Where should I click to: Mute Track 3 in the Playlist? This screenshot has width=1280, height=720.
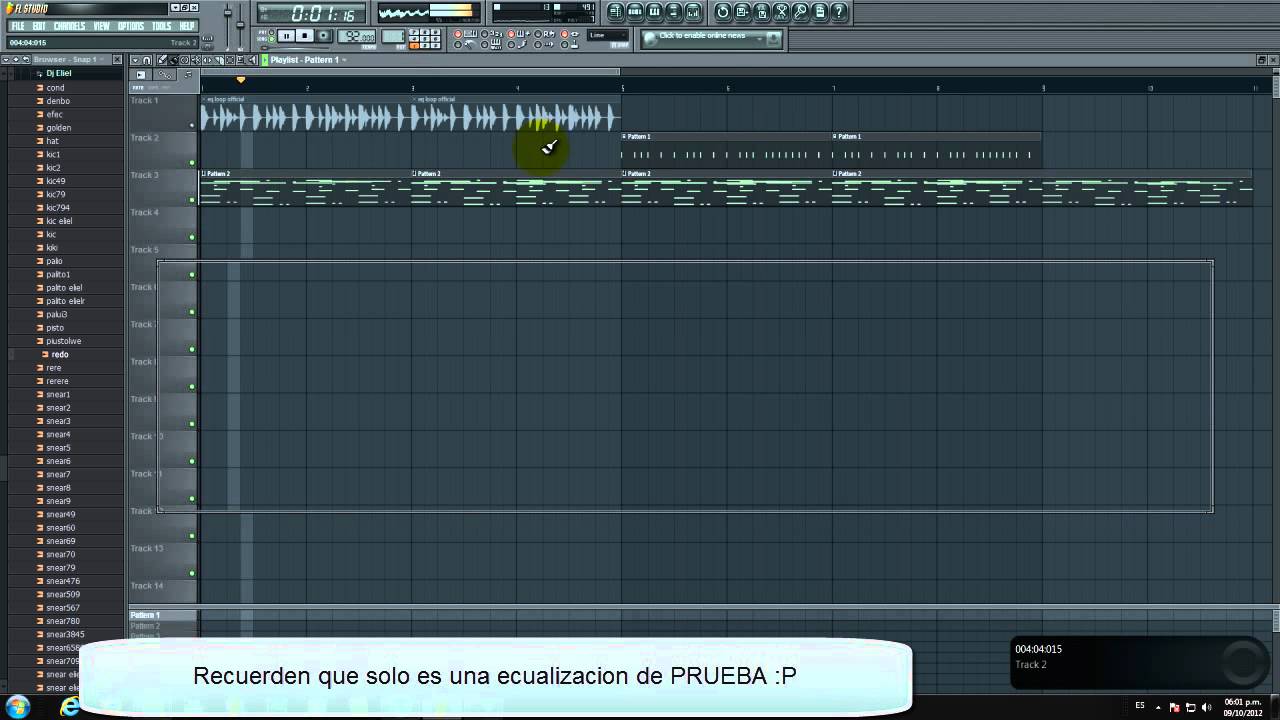click(x=192, y=200)
